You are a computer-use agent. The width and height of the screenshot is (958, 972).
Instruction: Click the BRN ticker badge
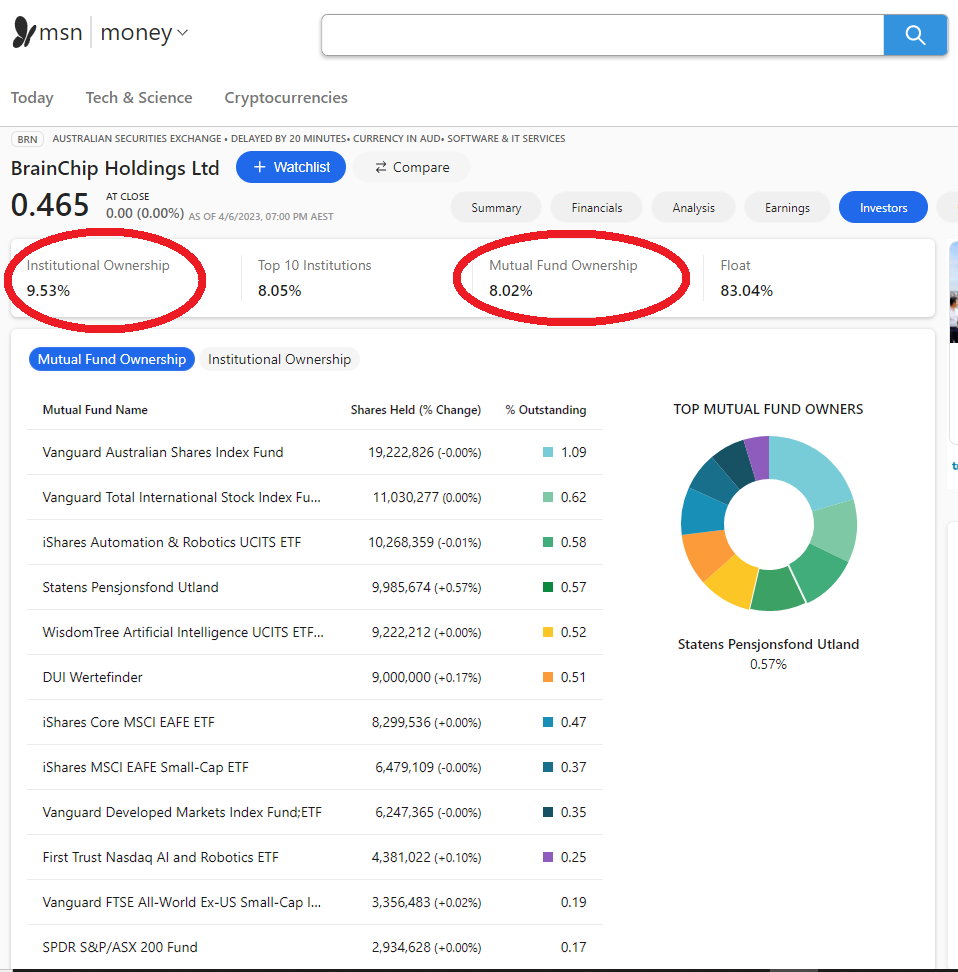pyautogui.click(x=28, y=139)
